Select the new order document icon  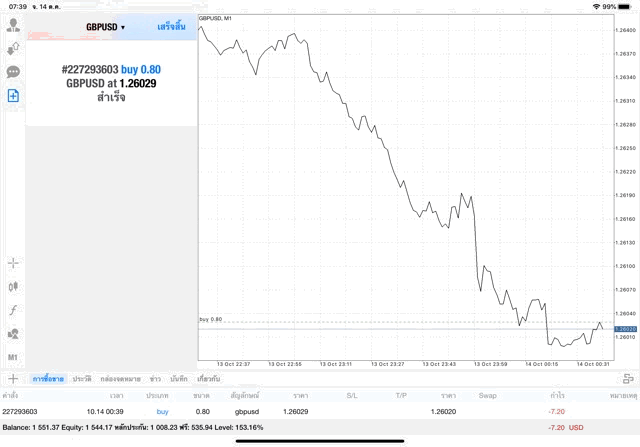point(13,96)
